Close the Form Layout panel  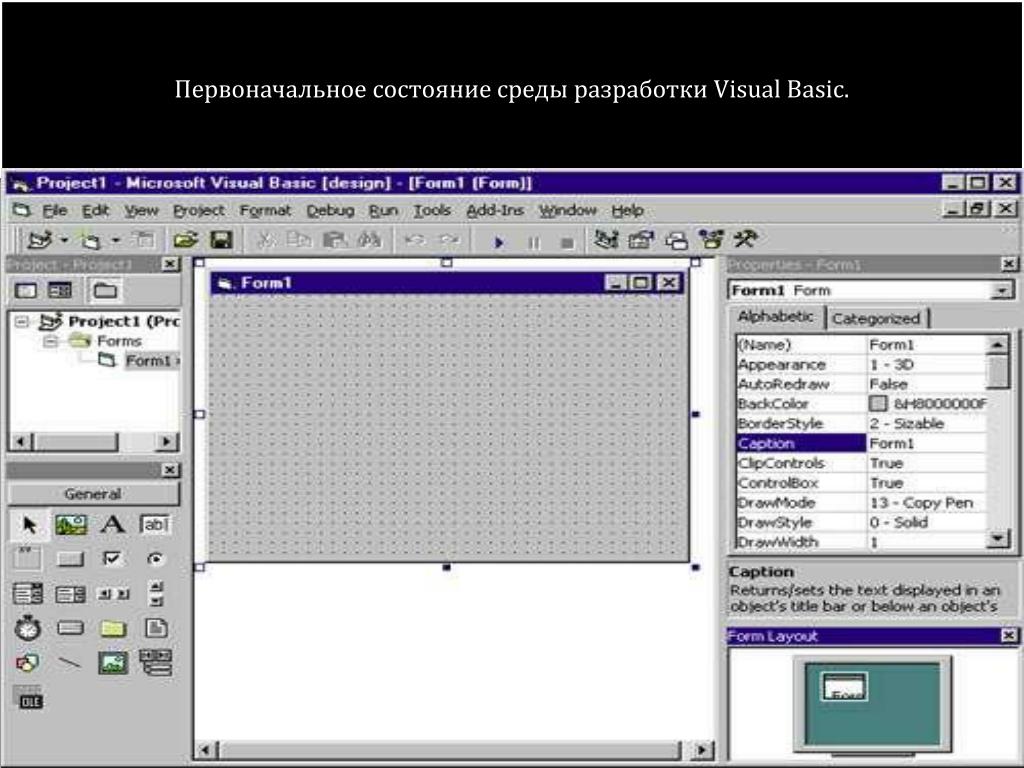point(1009,635)
